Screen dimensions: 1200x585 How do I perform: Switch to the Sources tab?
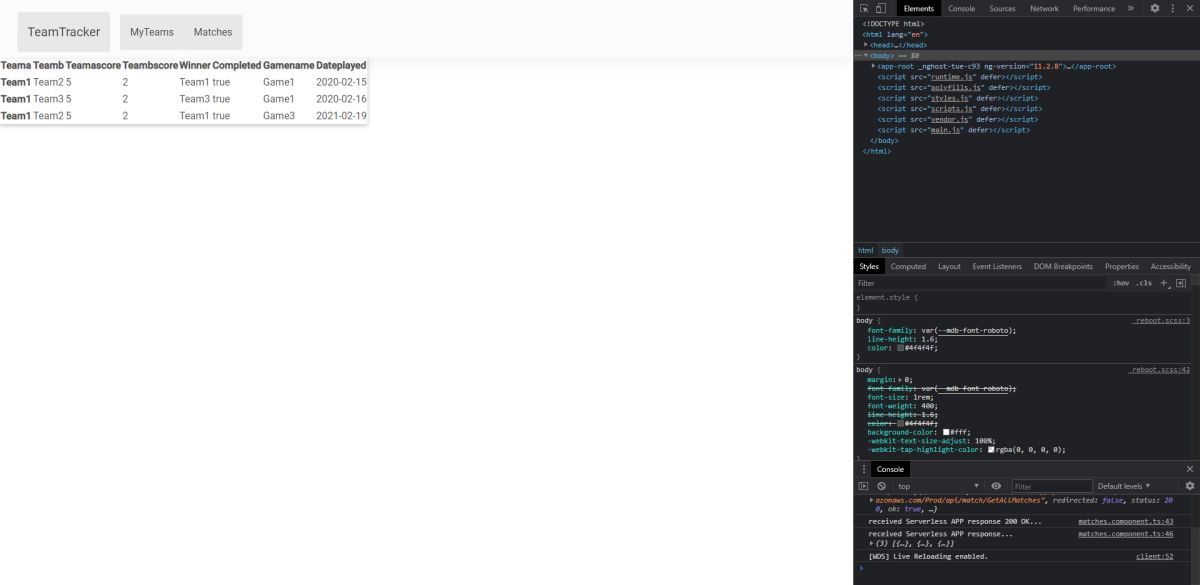coord(1002,8)
